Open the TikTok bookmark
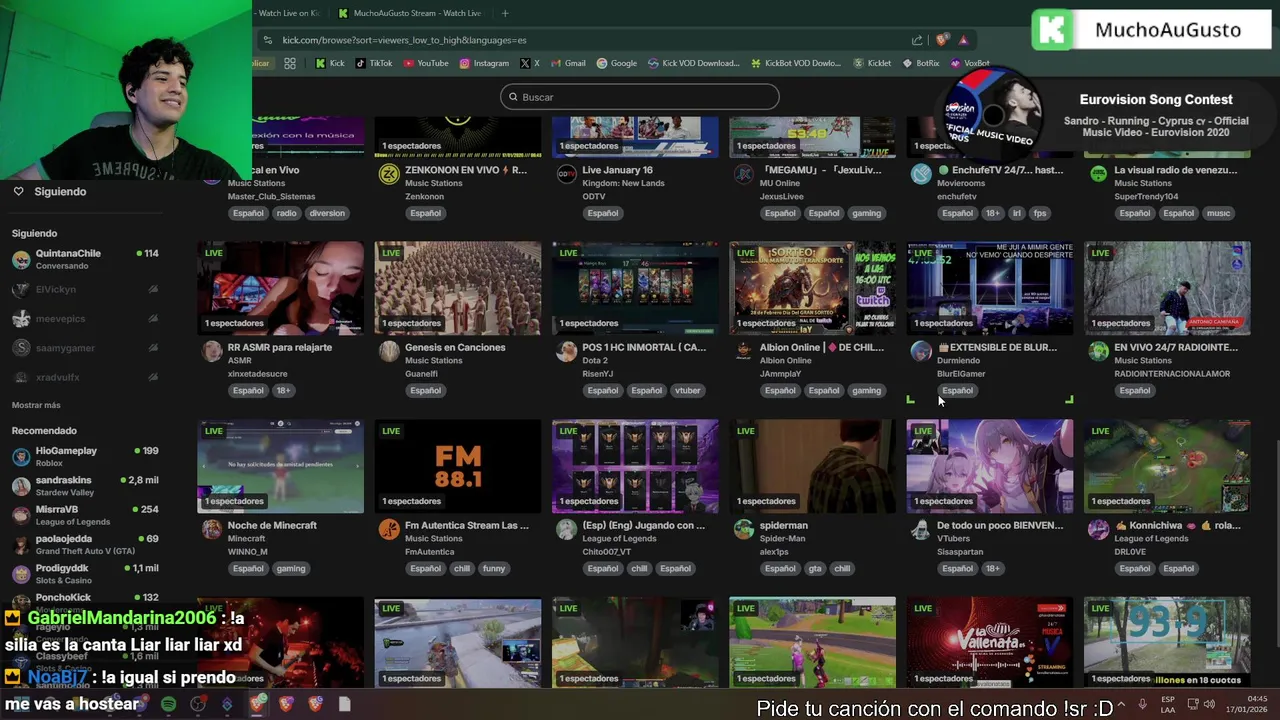 point(373,63)
